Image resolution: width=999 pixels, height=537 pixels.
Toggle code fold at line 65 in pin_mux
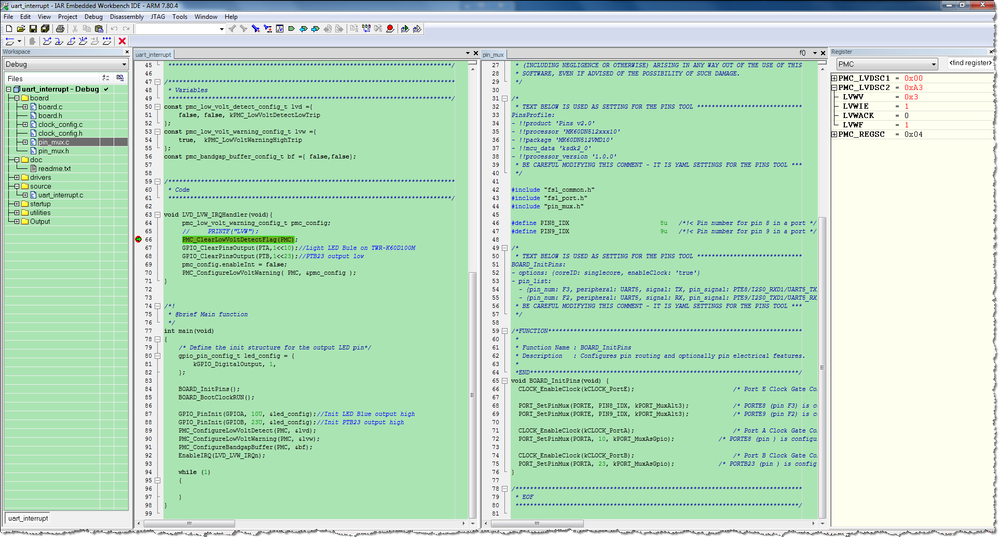point(505,380)
